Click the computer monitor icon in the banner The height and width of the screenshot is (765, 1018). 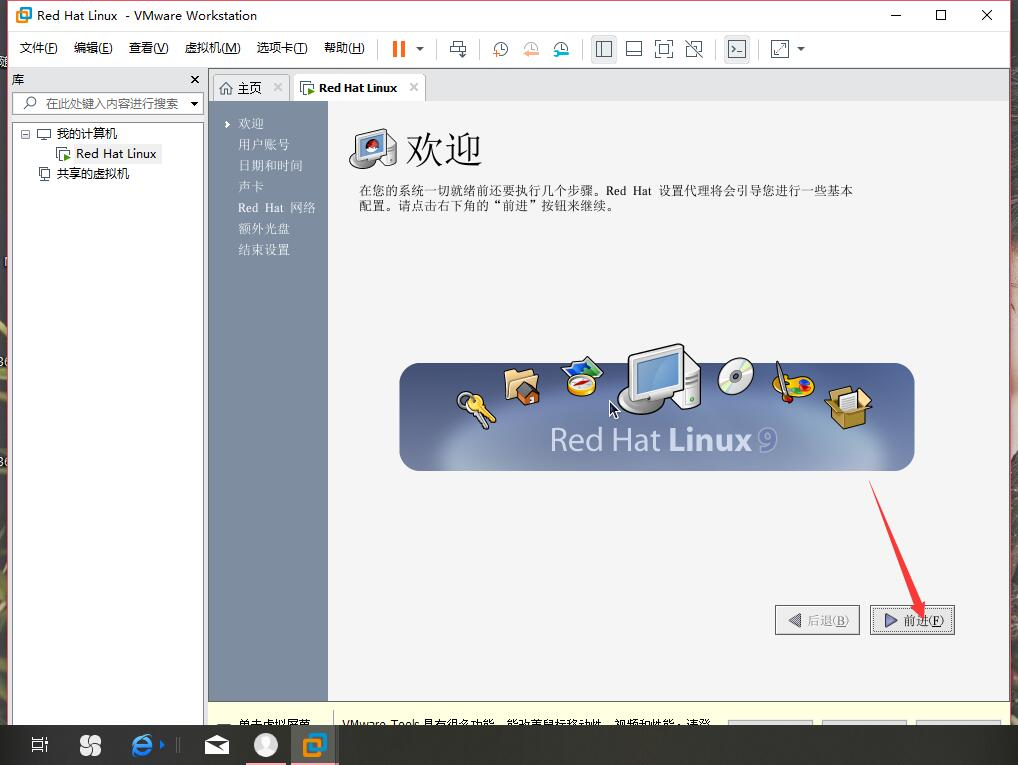coord(660,379)
